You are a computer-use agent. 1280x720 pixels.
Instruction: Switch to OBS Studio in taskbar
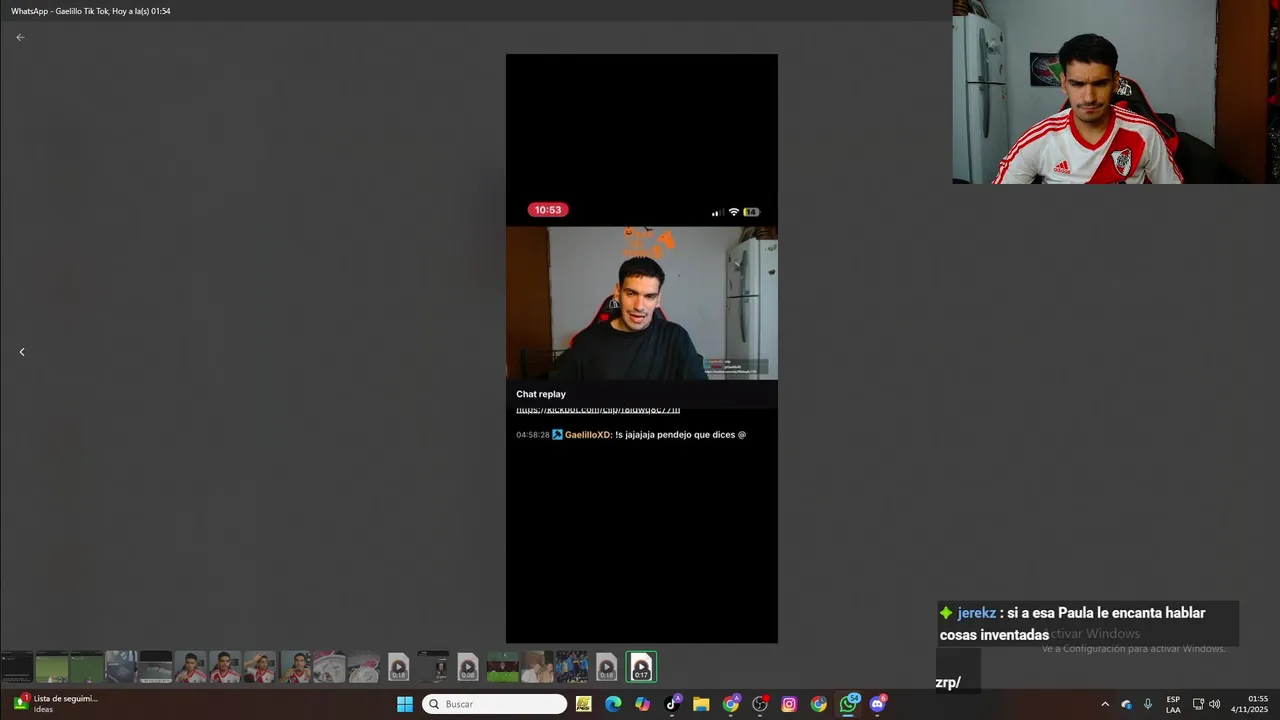(x=760, y=704)
